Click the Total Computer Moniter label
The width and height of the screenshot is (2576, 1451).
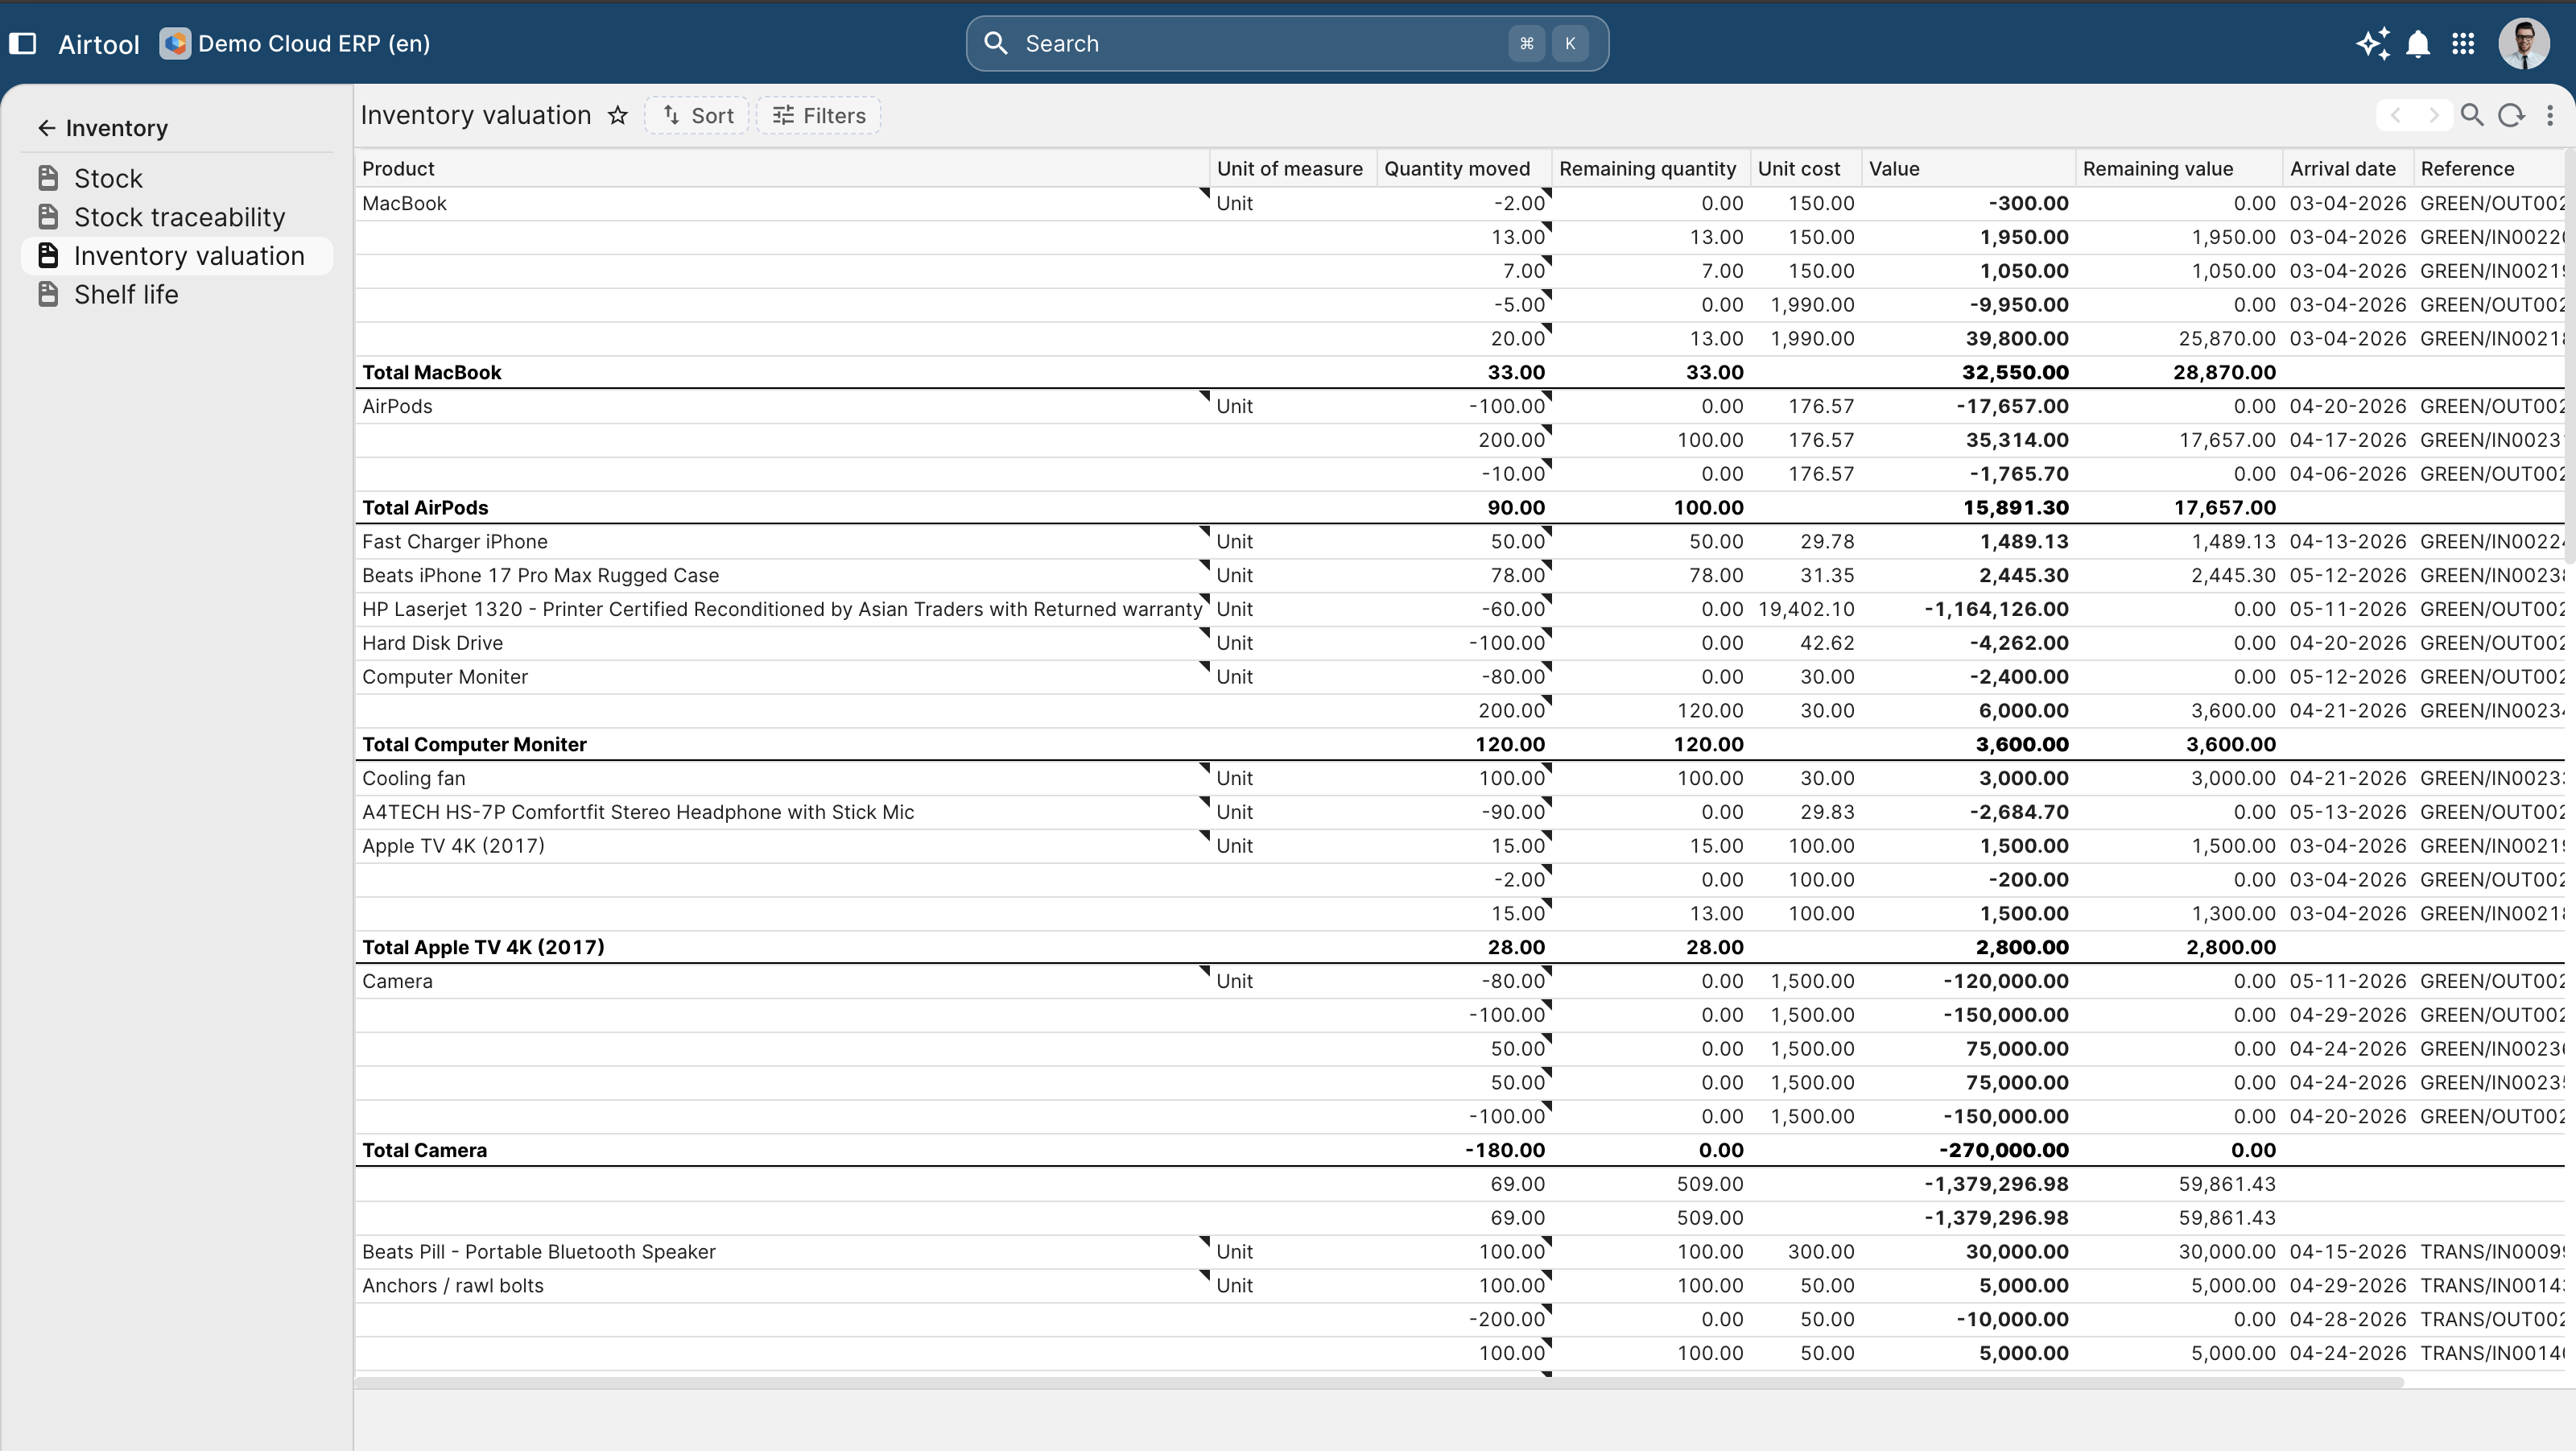pyautogui.click(x=474, y=744)
